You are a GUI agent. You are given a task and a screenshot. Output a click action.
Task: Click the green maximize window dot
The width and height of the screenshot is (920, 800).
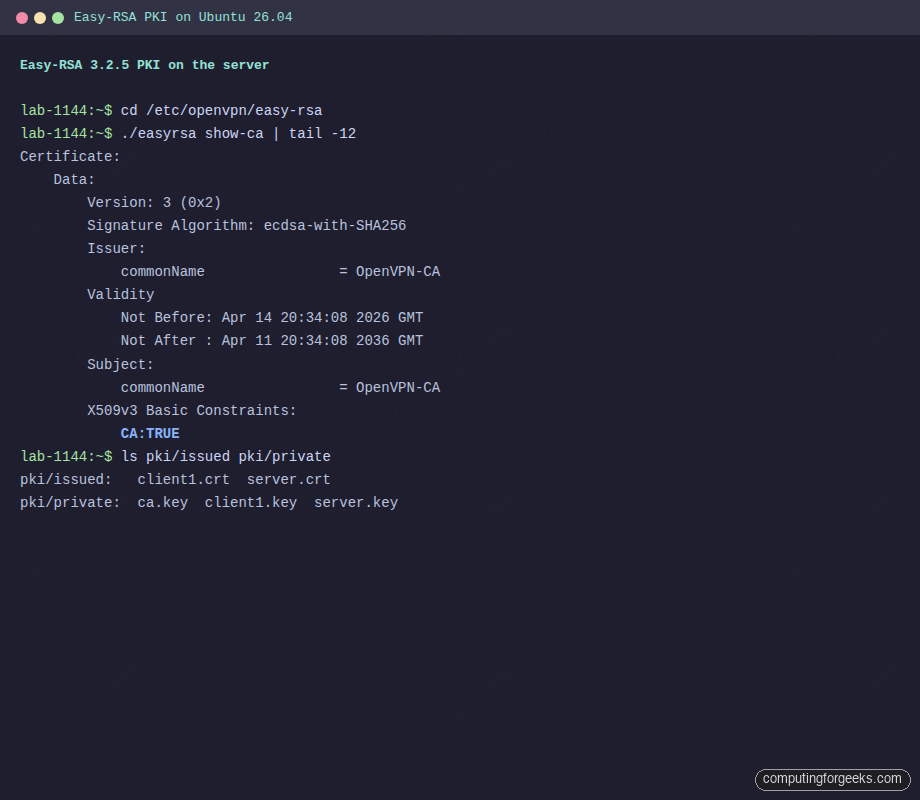58,17
